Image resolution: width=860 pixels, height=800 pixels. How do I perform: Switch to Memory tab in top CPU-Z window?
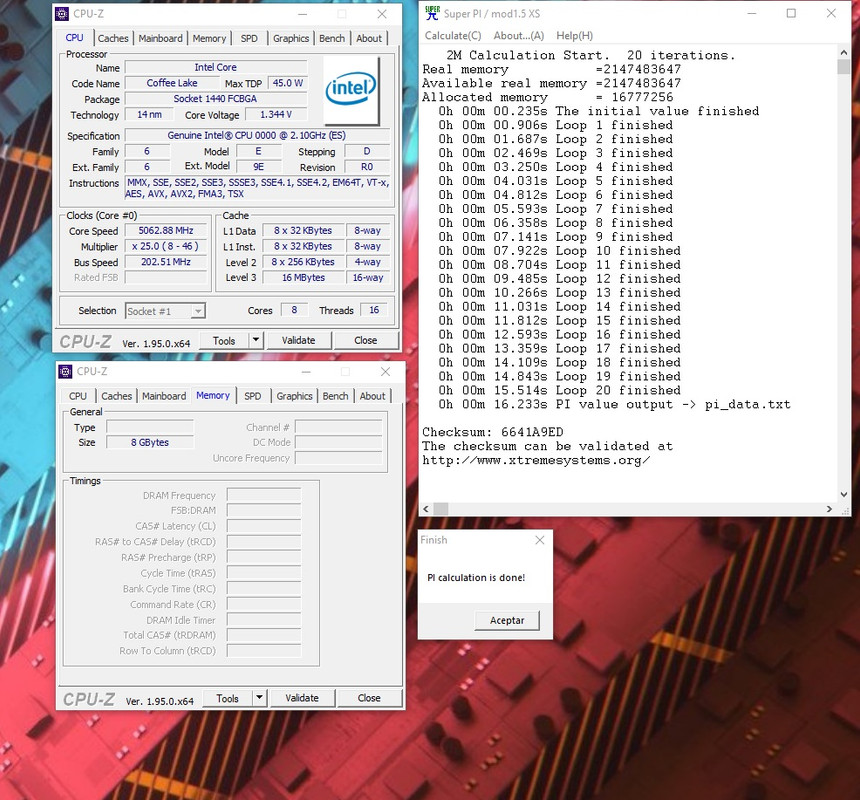[209, 38]
